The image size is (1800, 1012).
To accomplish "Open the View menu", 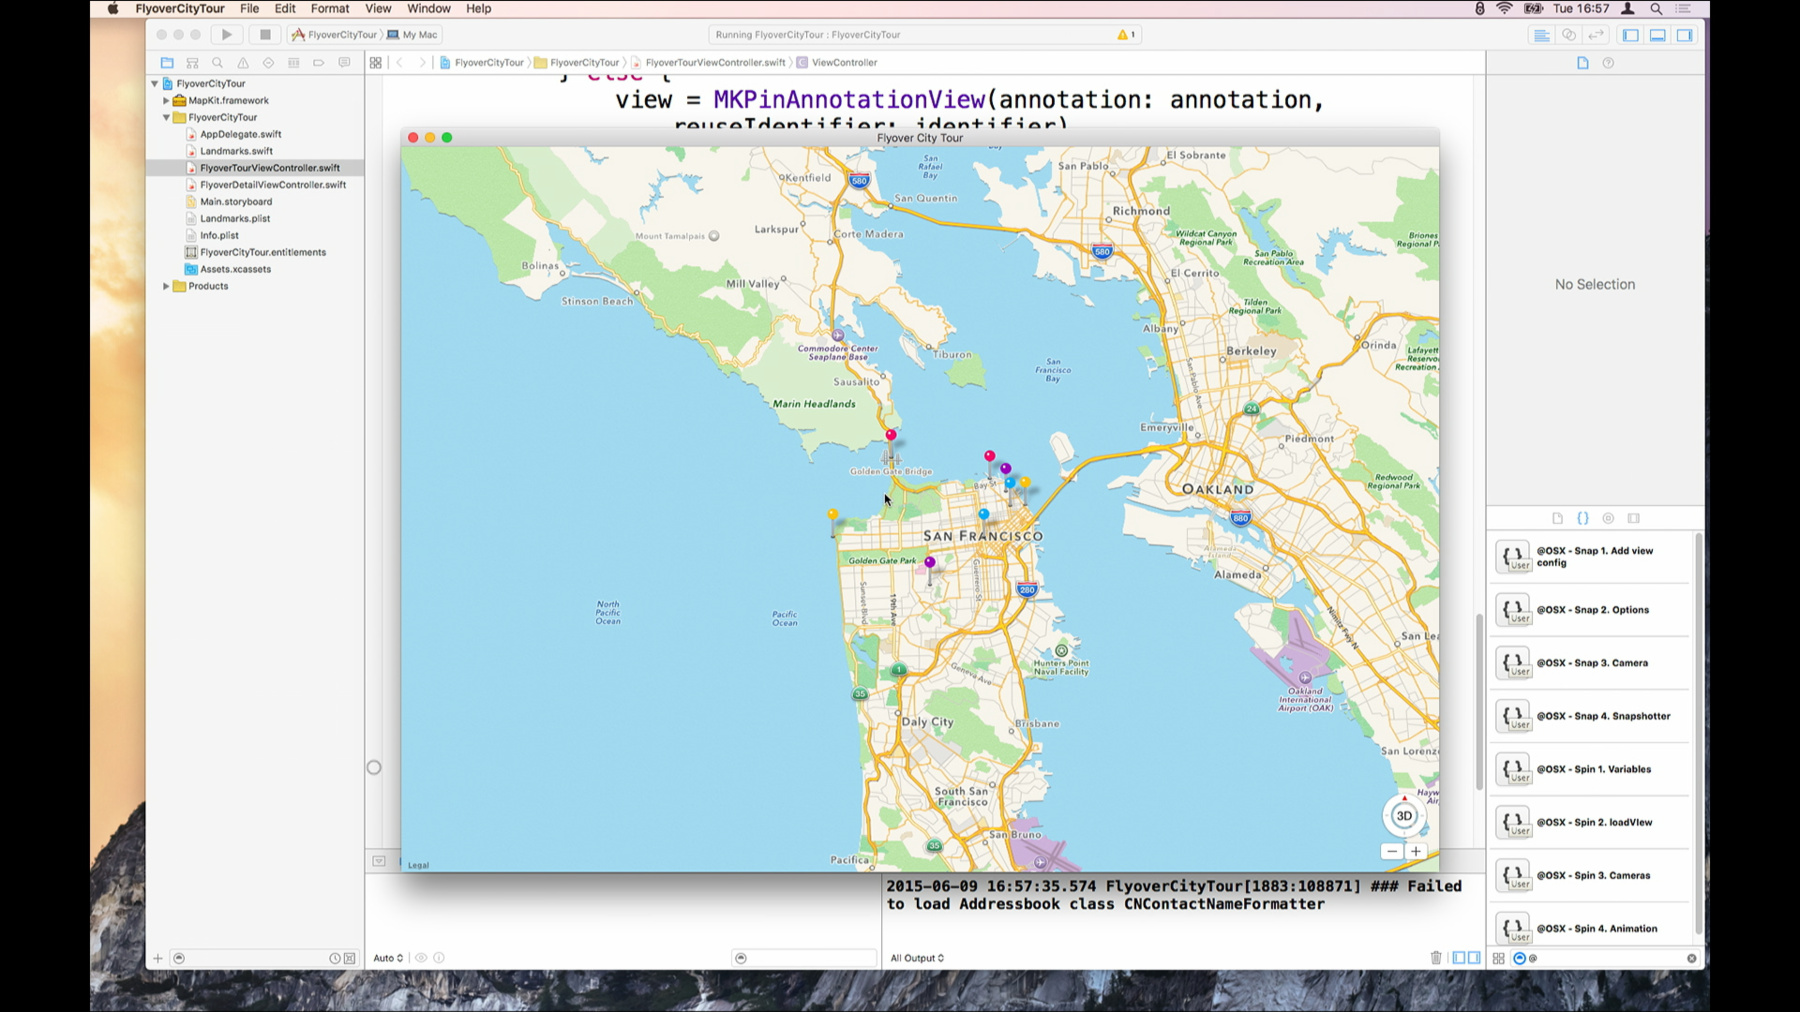I will (378, 8).
